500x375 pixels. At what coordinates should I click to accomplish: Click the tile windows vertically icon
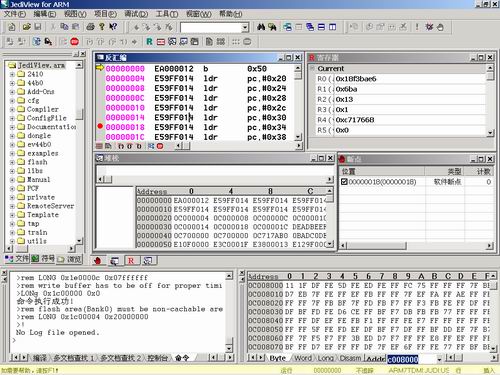point(332,27)
